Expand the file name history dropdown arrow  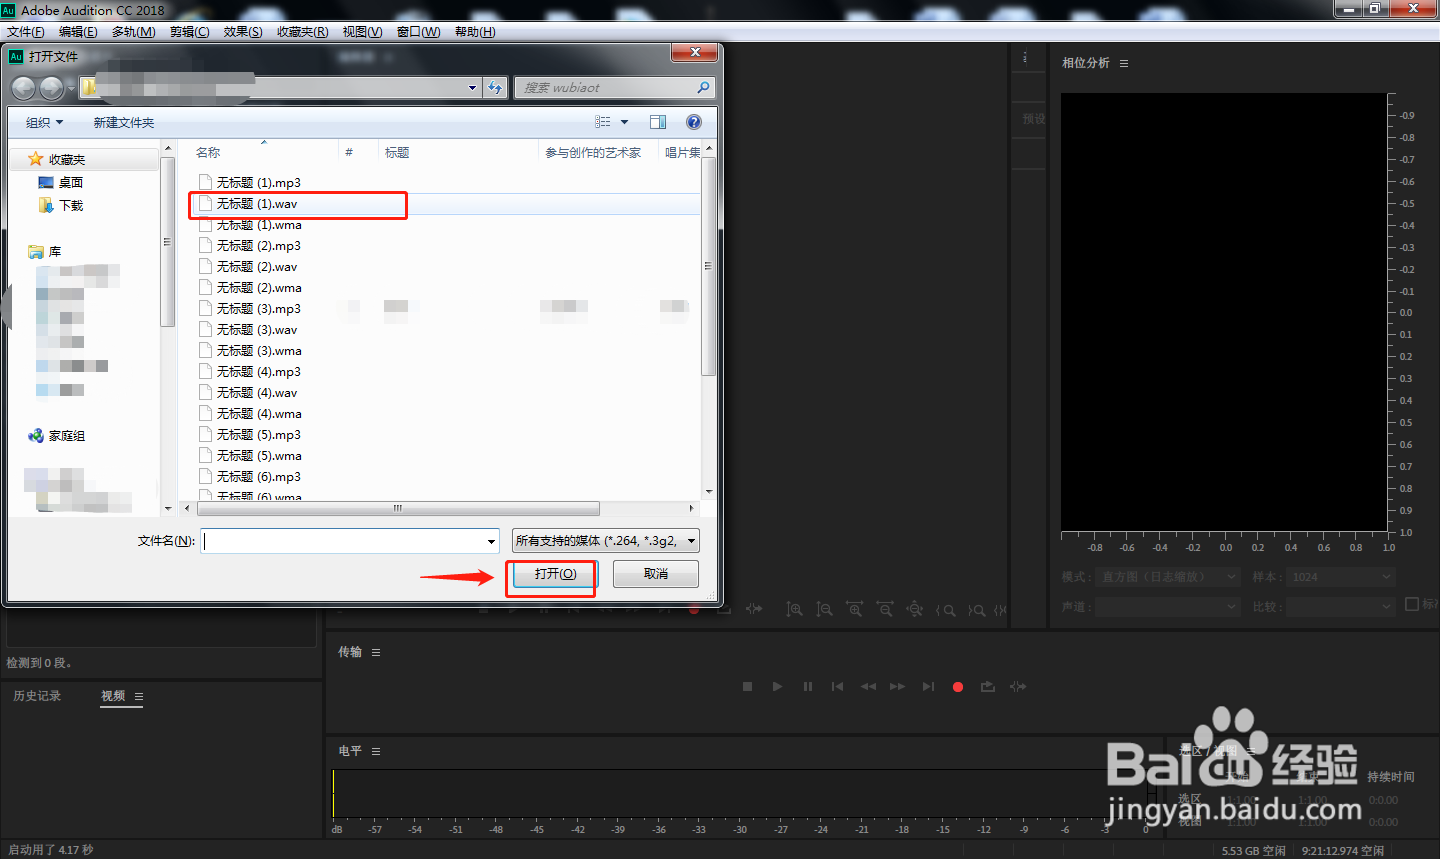point(491,541)
